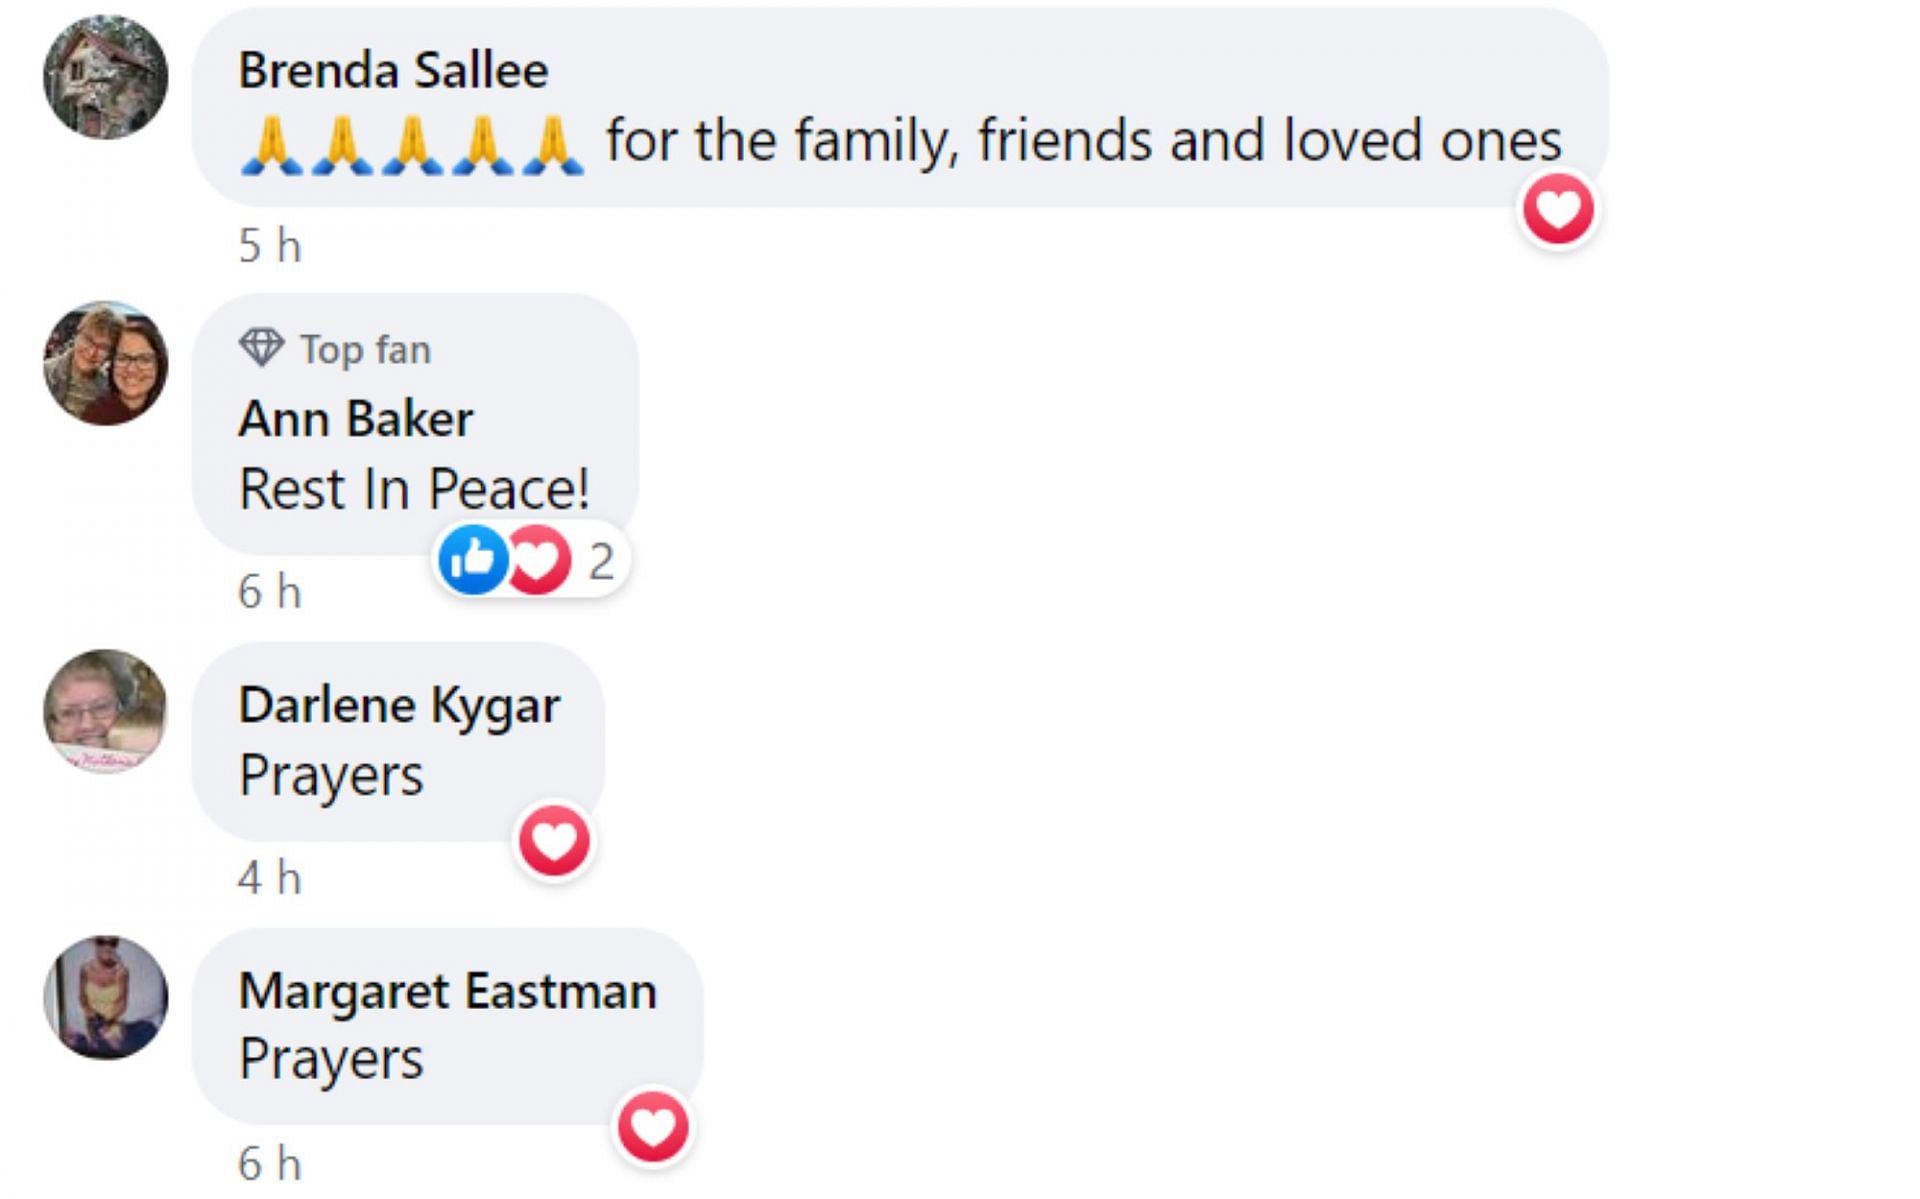
Task: Click the 6 h timestamp under Margaret Eastman's comment
Action: pos(269,1164)
